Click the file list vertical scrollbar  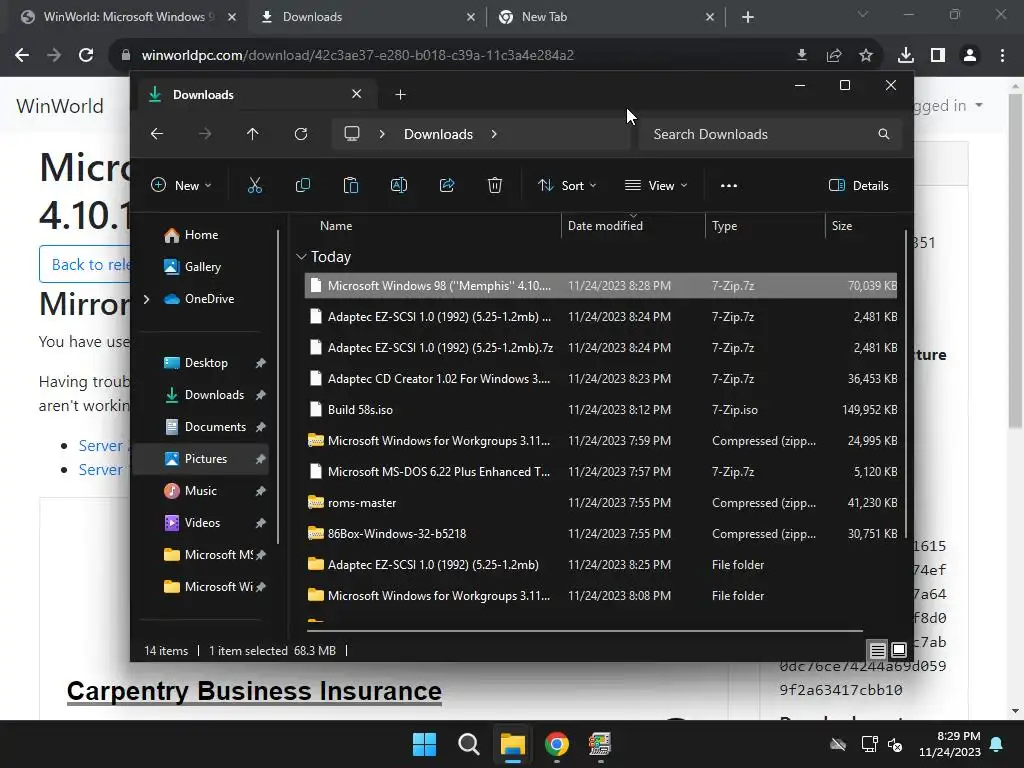click(906, 382)
